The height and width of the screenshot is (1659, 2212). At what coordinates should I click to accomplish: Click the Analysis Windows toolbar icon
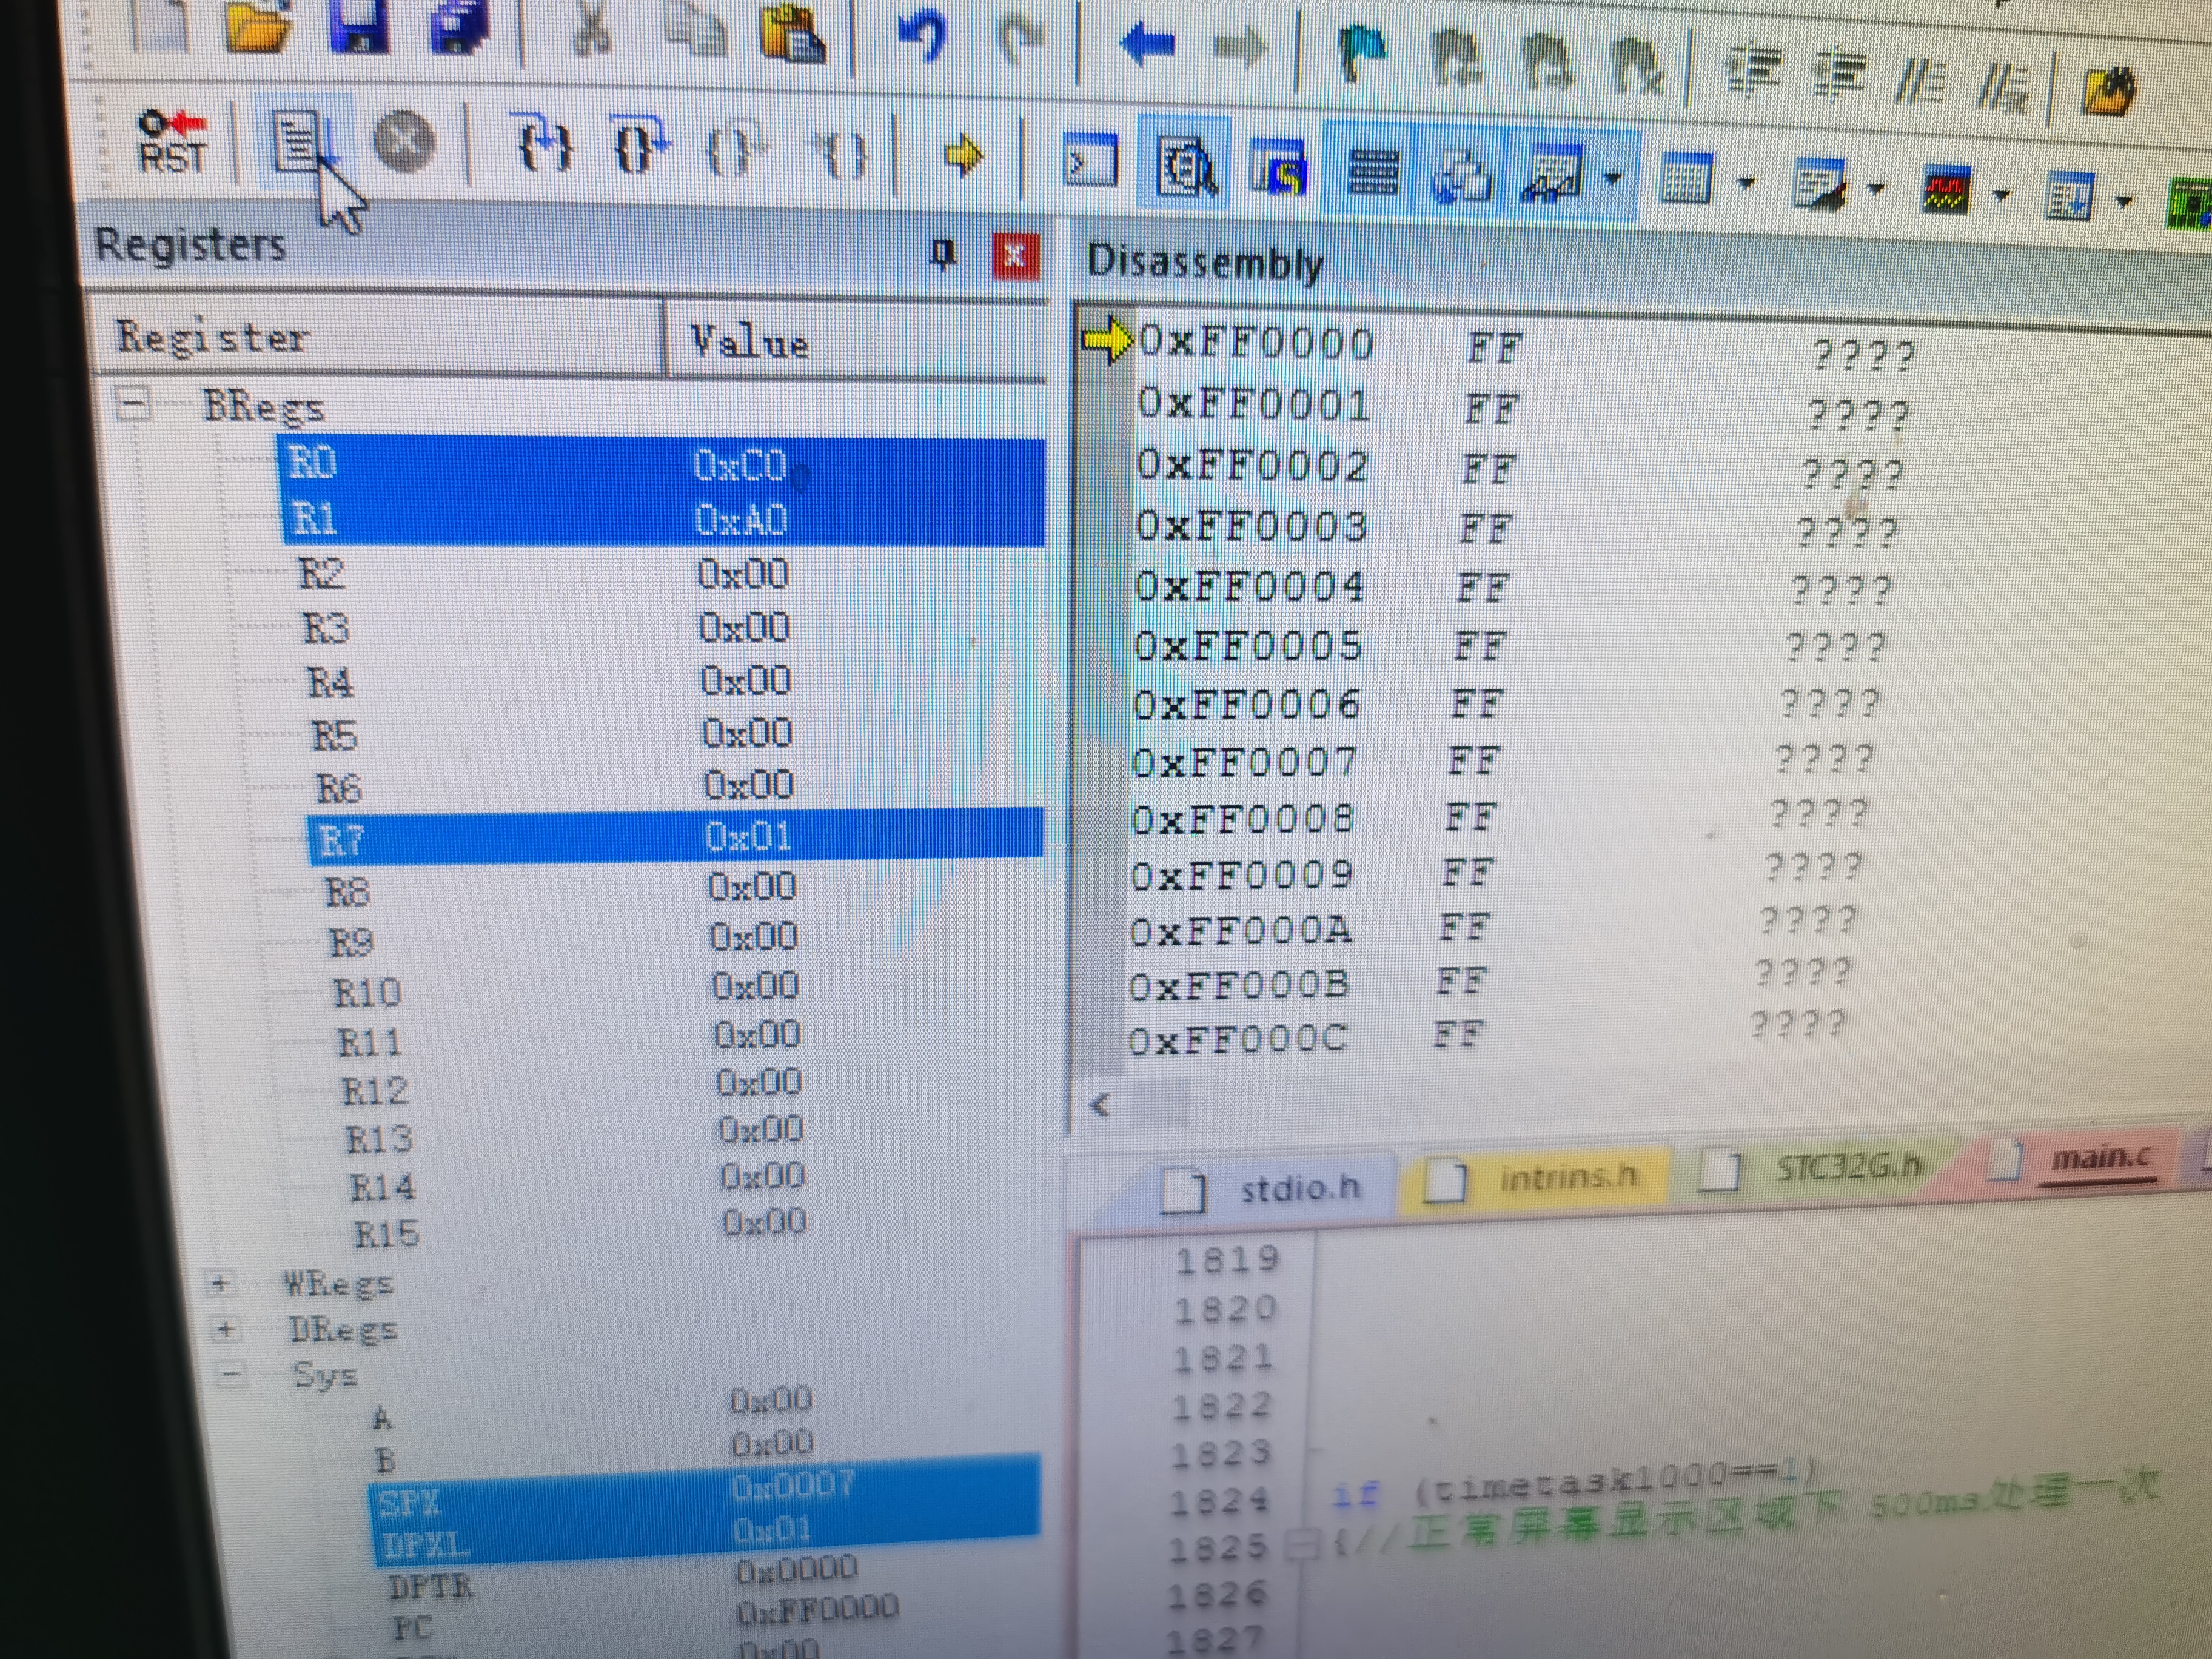pos(1946,190)
